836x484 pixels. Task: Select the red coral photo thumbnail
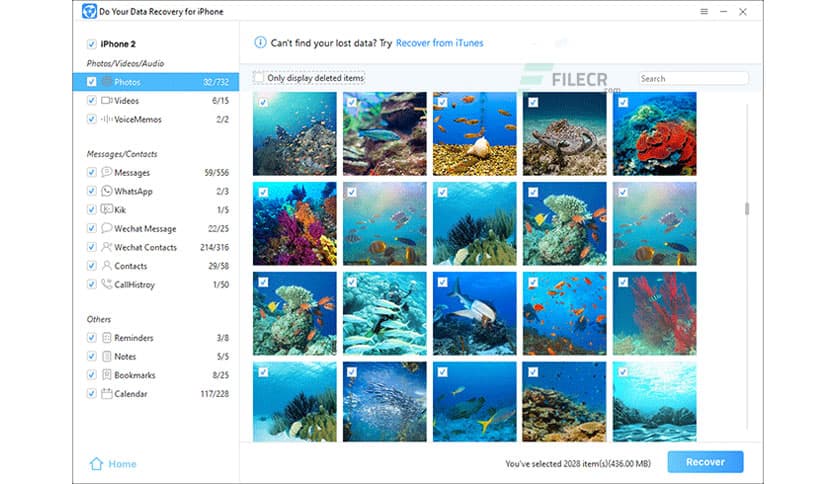pos(654,134)
